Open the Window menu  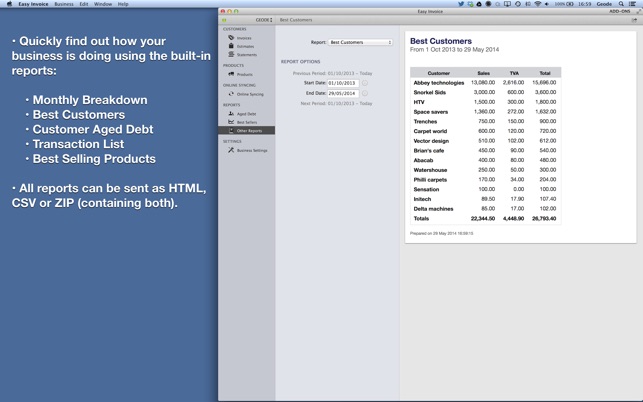click(103, 4)
